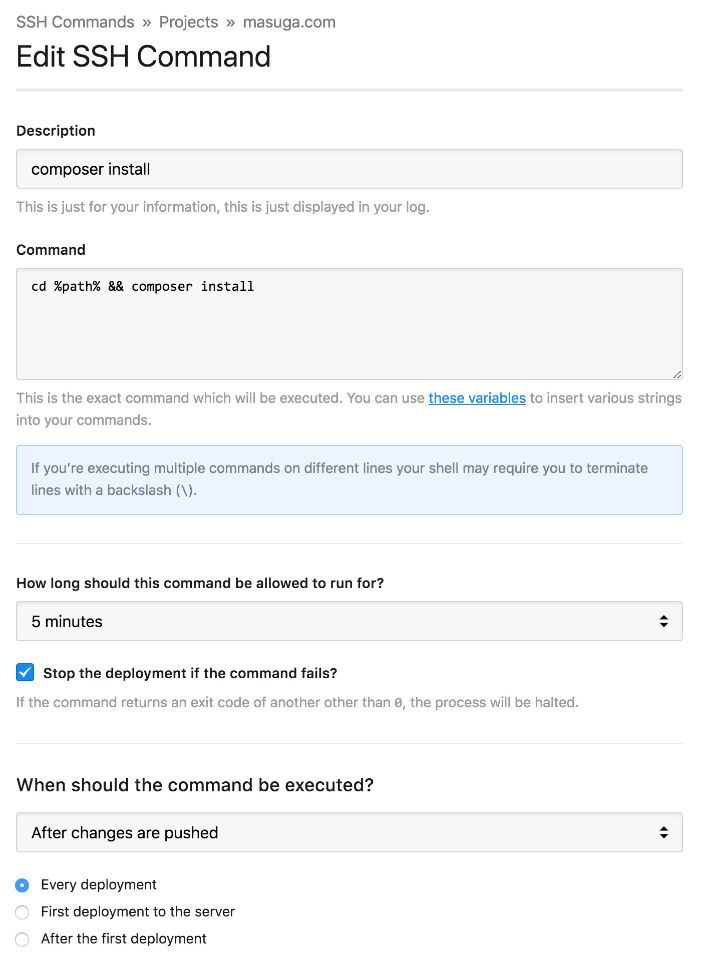
Task: Open the SSH Commands breadcrumb link
Action: [x=74, y=22]
